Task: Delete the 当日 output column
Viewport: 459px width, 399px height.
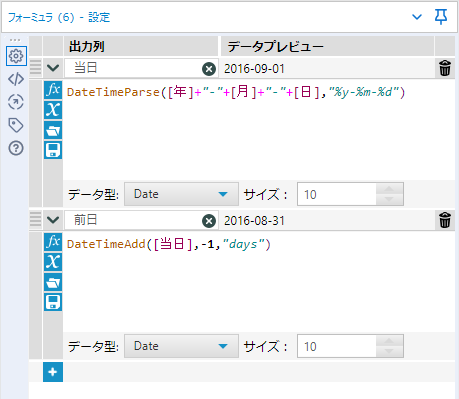Action: [x=445, y=68]
